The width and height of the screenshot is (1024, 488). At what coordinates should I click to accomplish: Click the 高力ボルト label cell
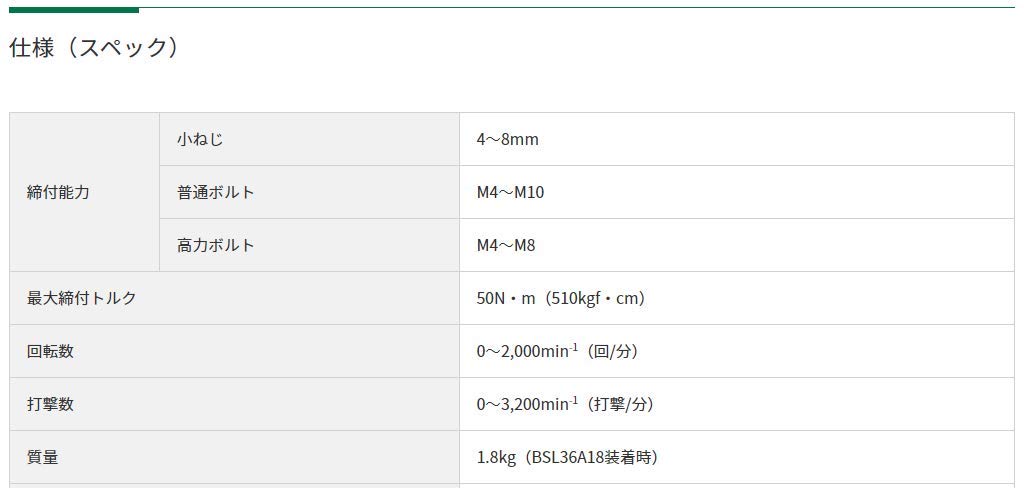coord(310,245)
